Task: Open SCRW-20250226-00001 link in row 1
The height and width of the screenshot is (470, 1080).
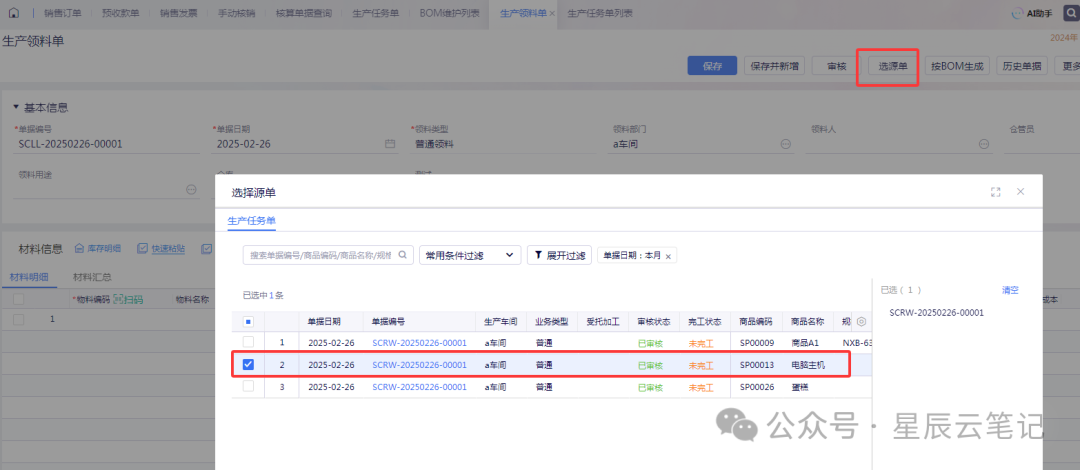Action: [419, 343]
